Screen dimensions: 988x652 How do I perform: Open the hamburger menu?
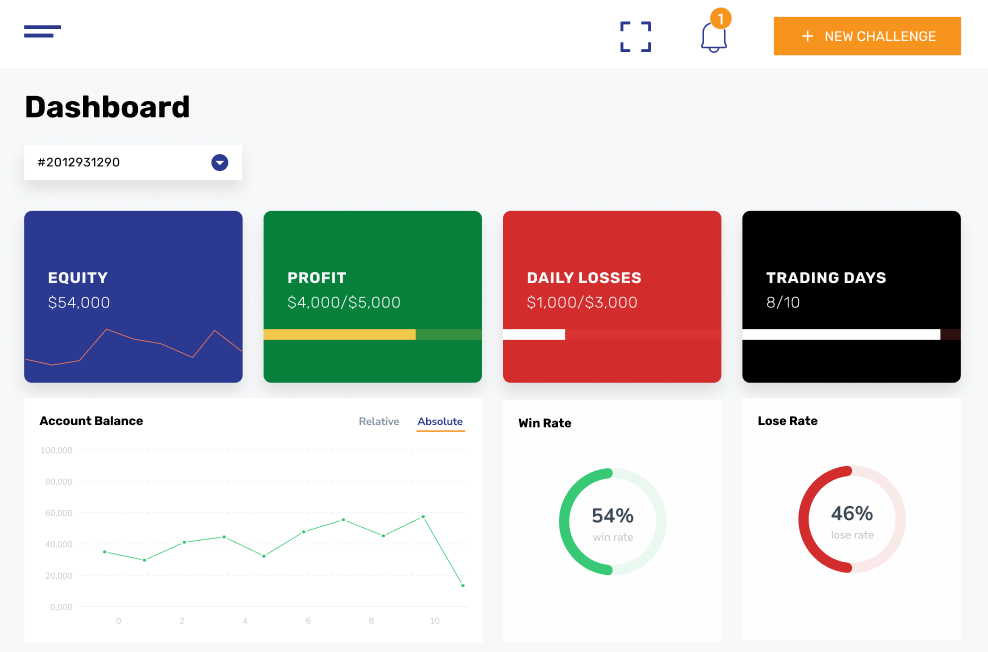(42, 32)
